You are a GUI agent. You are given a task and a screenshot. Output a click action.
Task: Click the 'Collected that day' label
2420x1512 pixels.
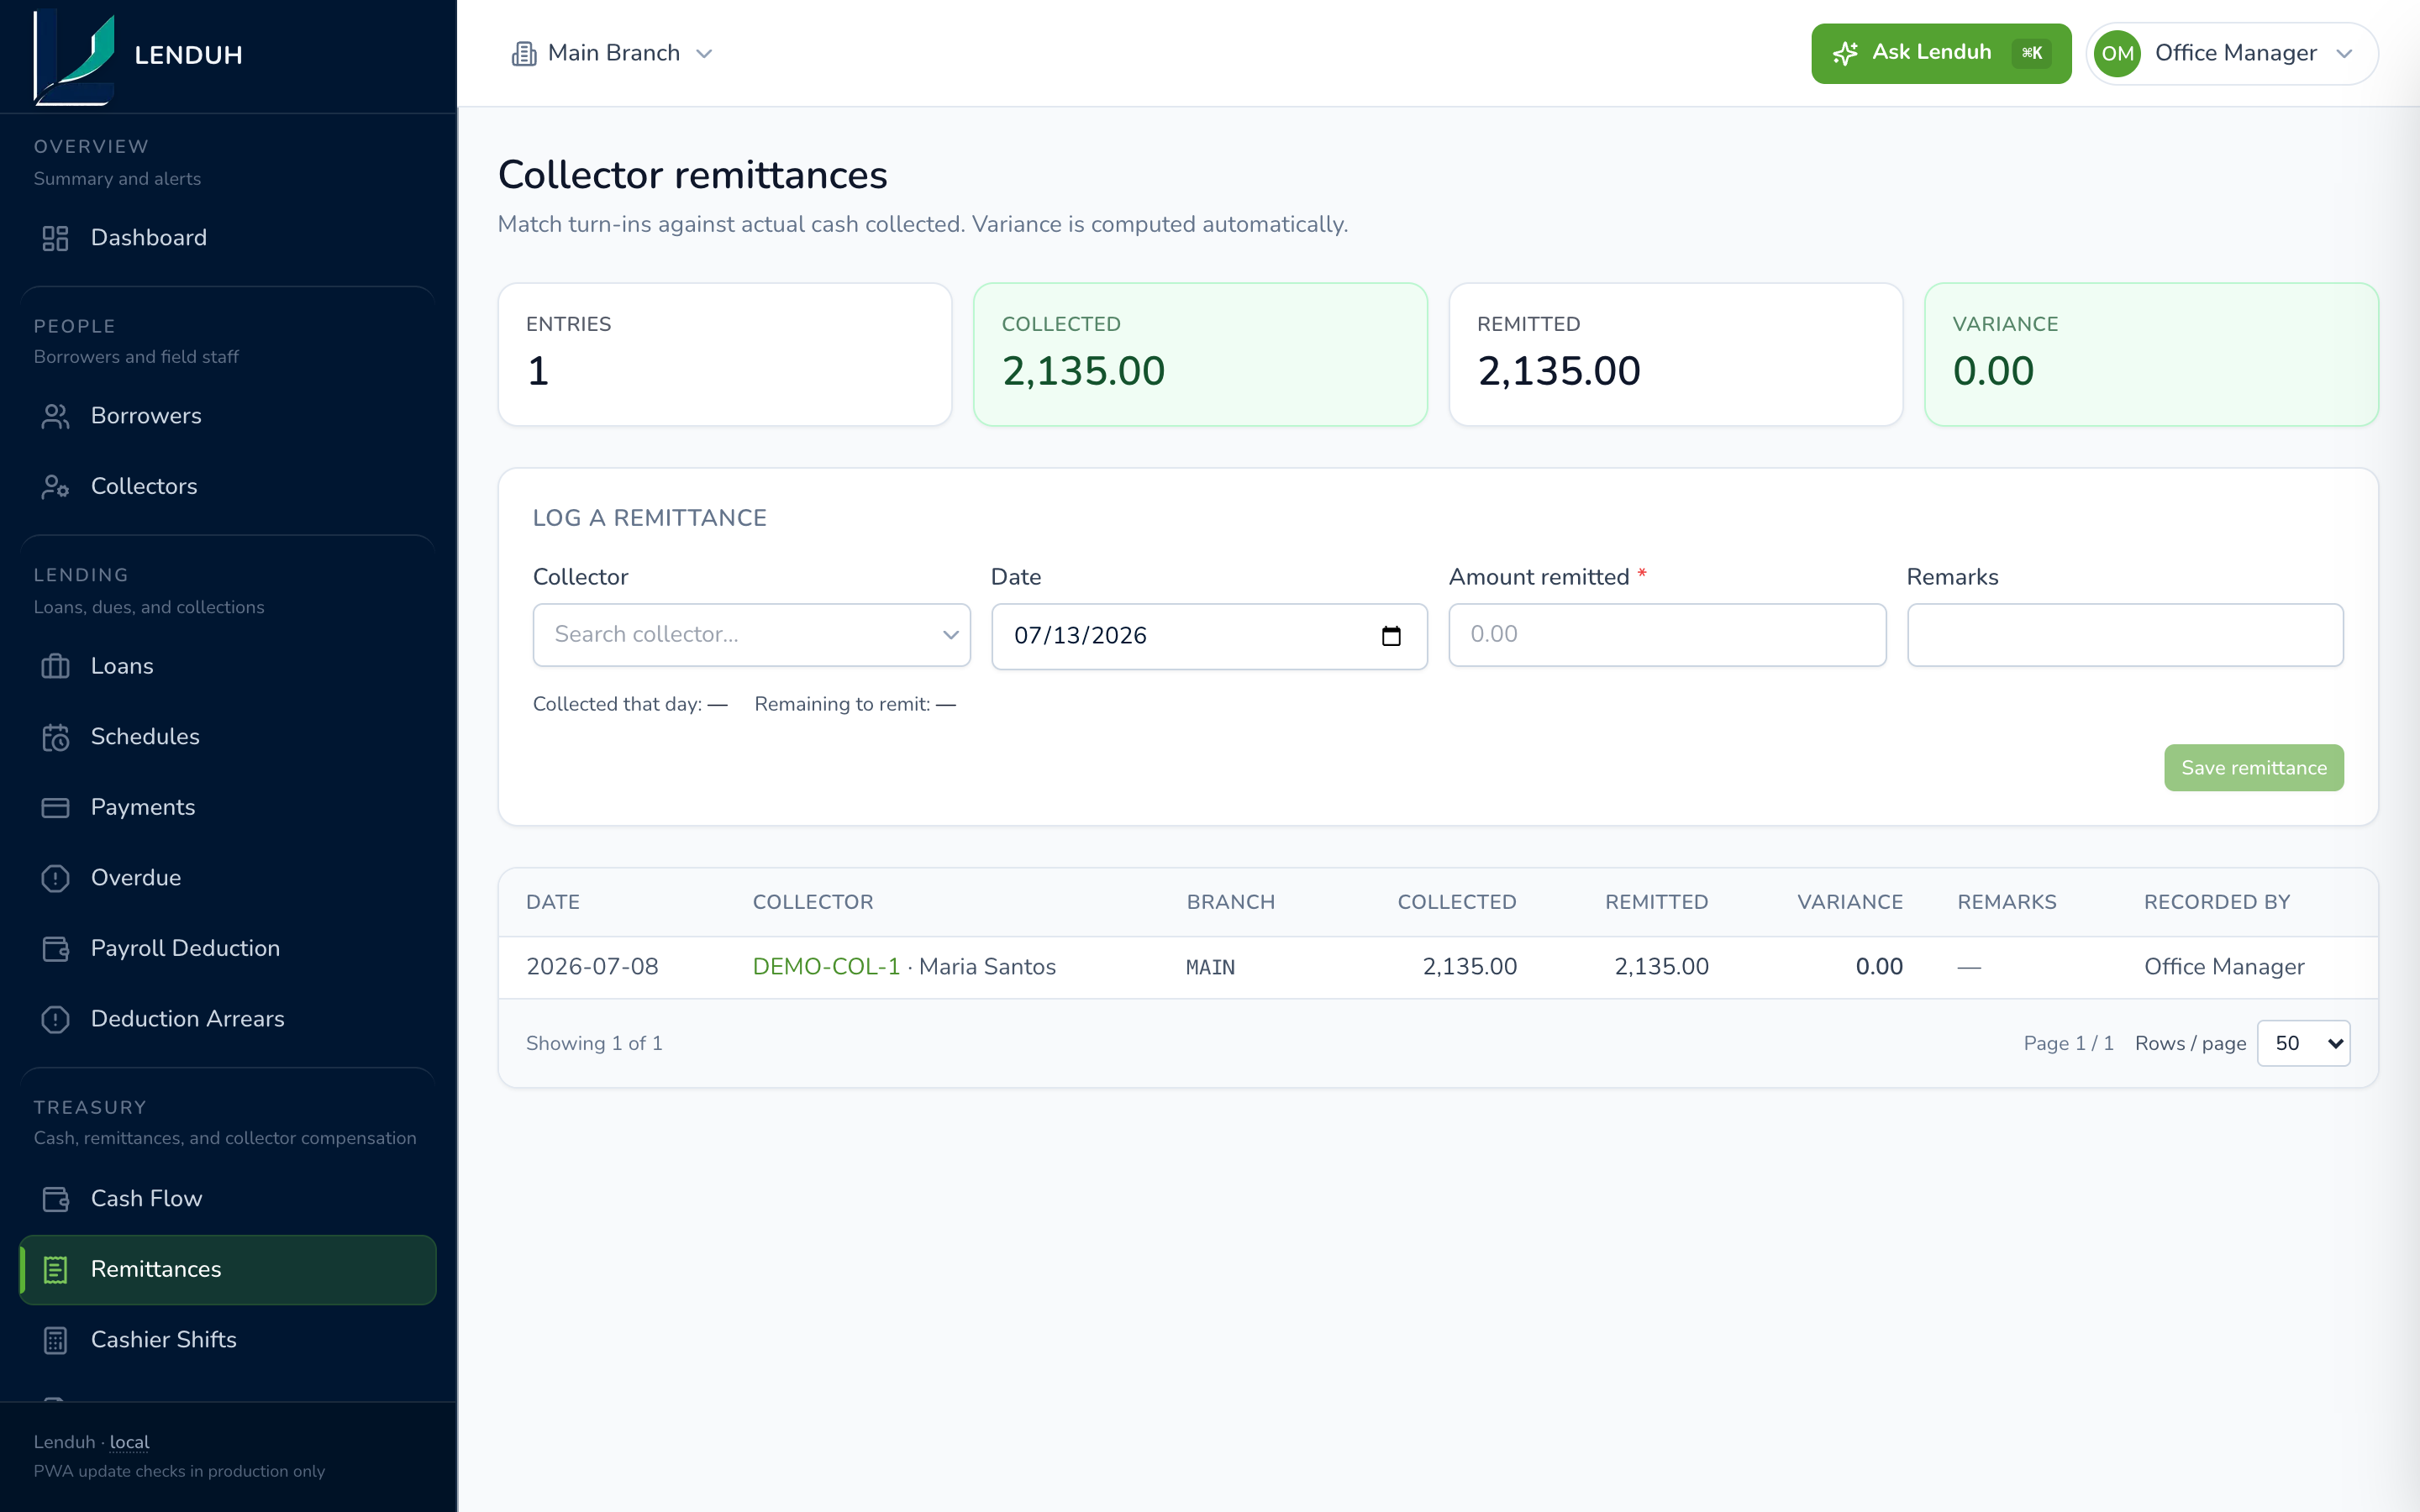(617, 704)
